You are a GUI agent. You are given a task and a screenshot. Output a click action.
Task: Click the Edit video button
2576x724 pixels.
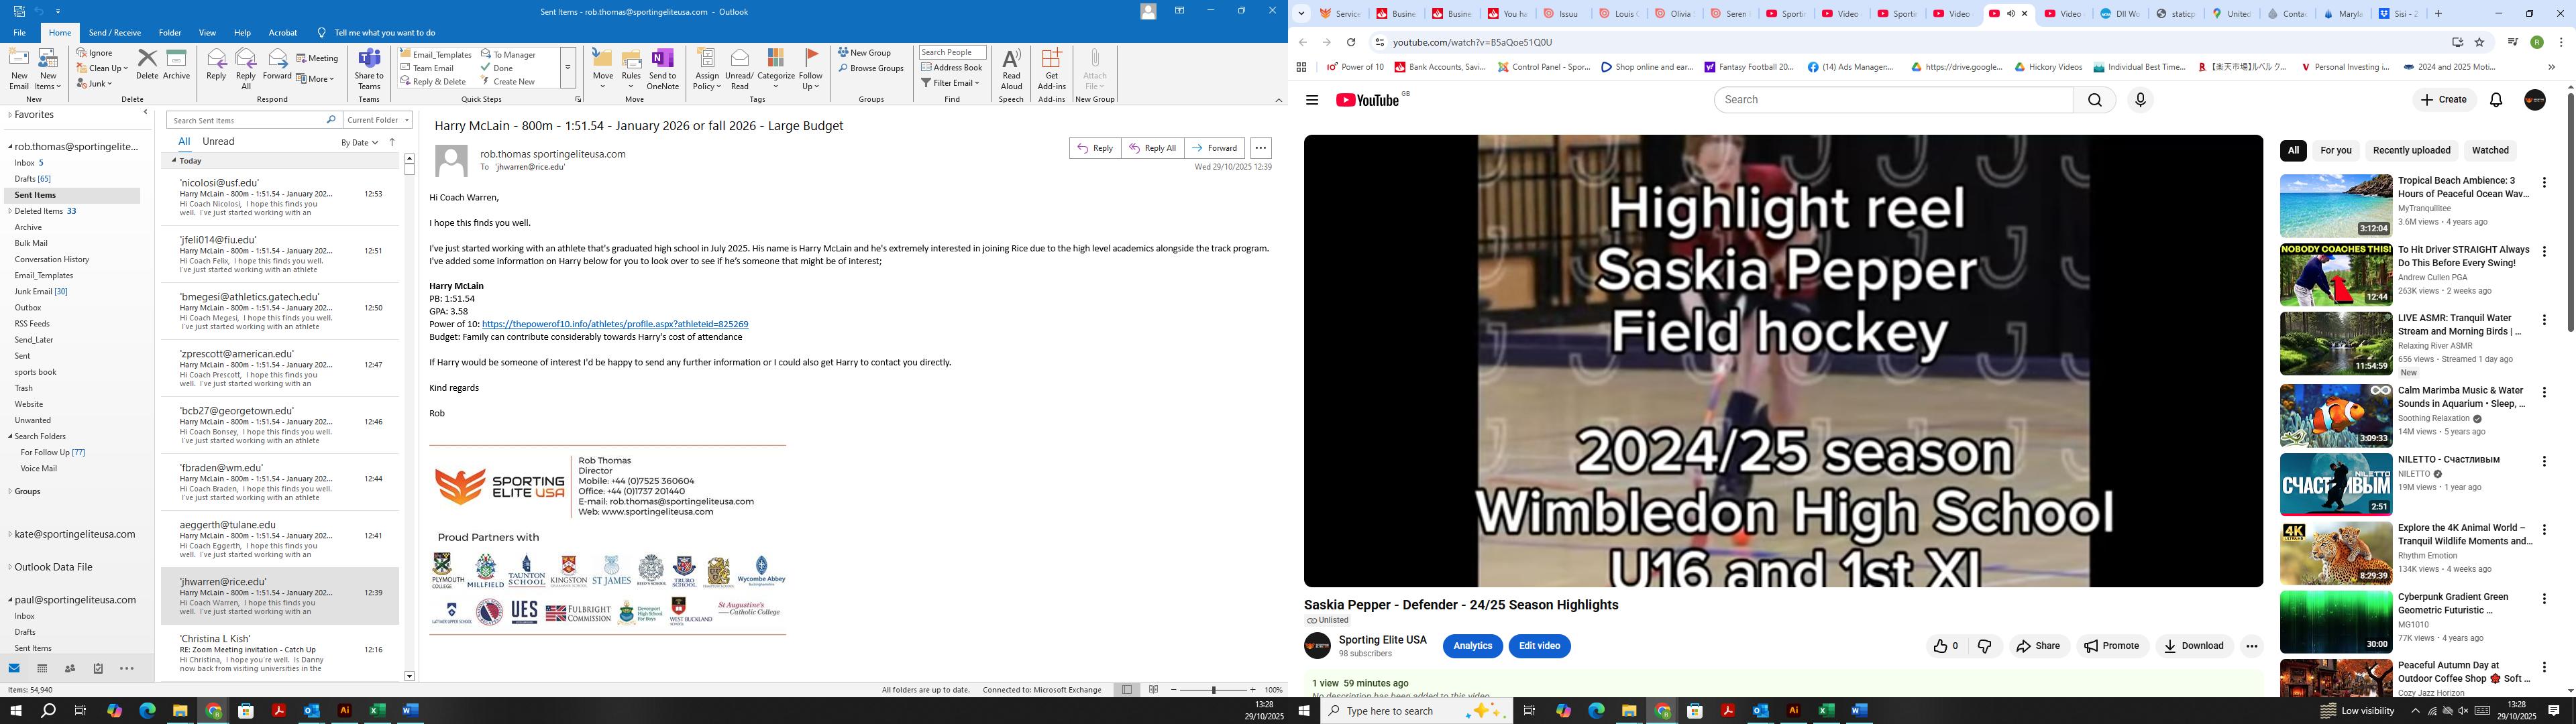1539,646
